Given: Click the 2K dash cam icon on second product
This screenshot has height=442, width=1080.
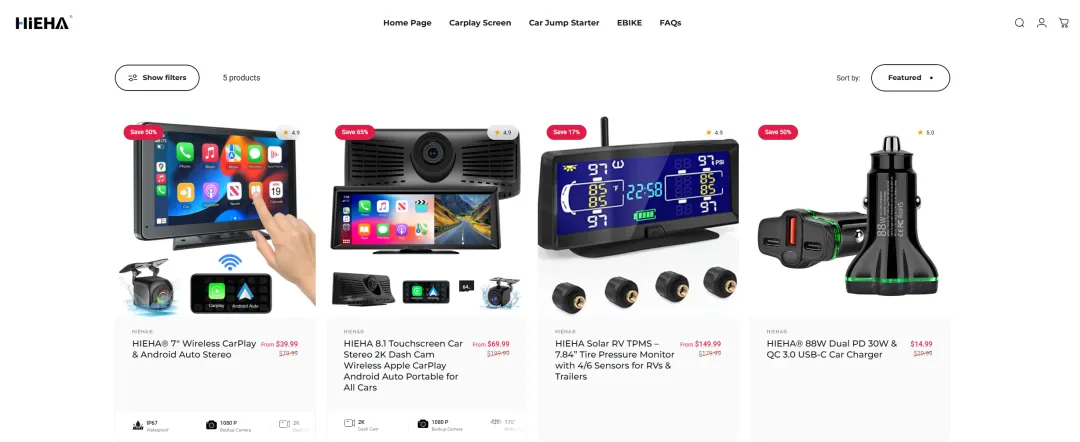Looking at the screenshot, I should click(x=349, y=423).
